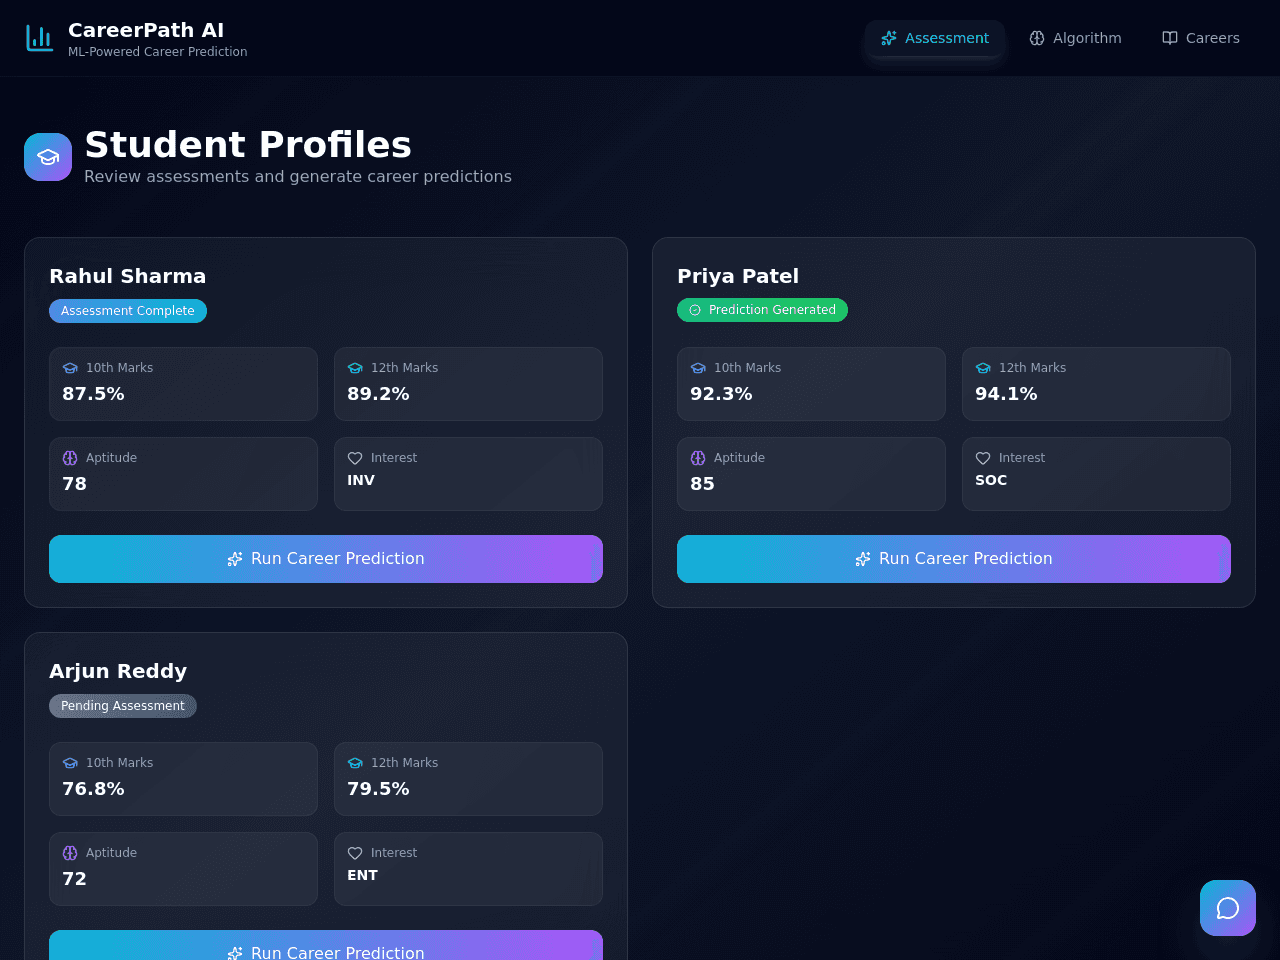Image resolution: width=1280 pixels, height=960 pixels.
Task: Run Career Prediction for Arjun Reddy
Action: pos(326,945)
